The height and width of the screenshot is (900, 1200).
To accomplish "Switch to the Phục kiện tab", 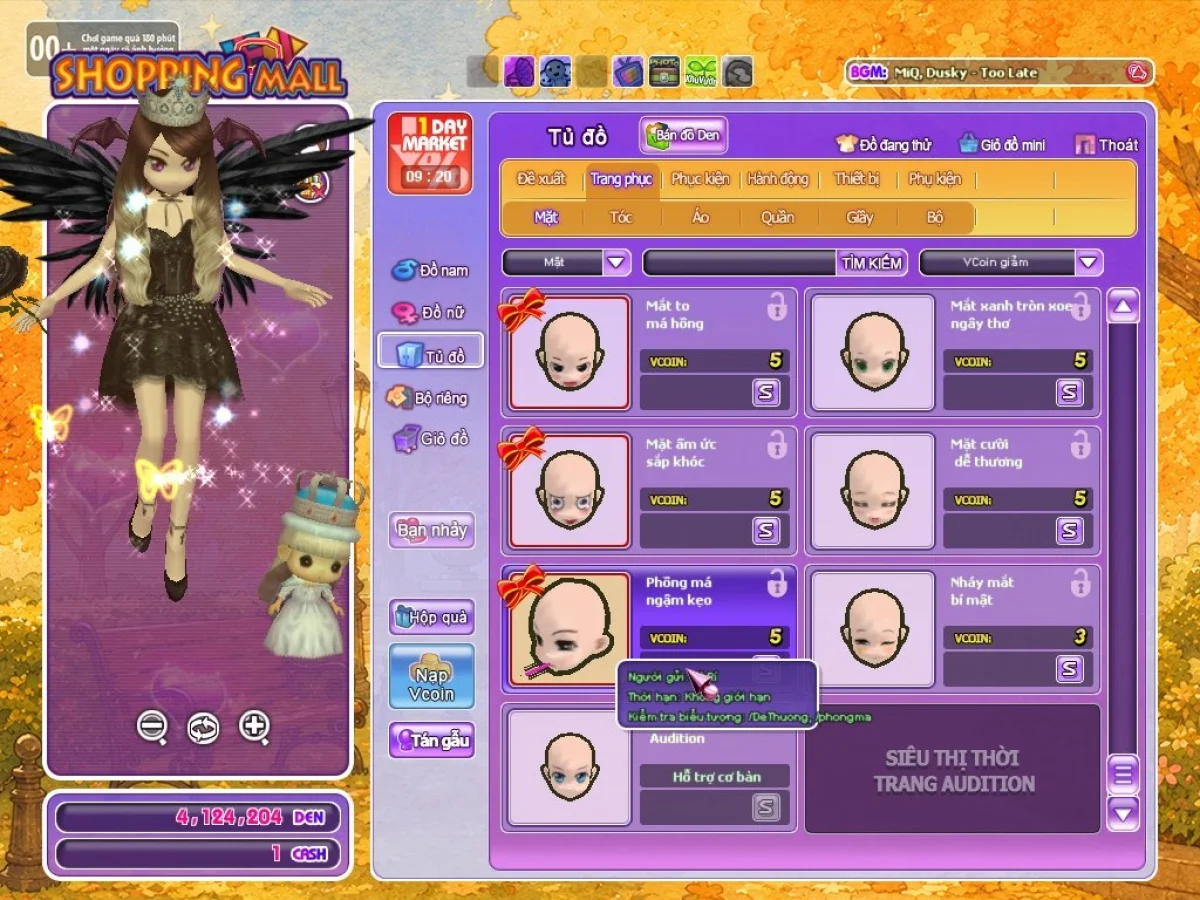I will coord(700,179).
